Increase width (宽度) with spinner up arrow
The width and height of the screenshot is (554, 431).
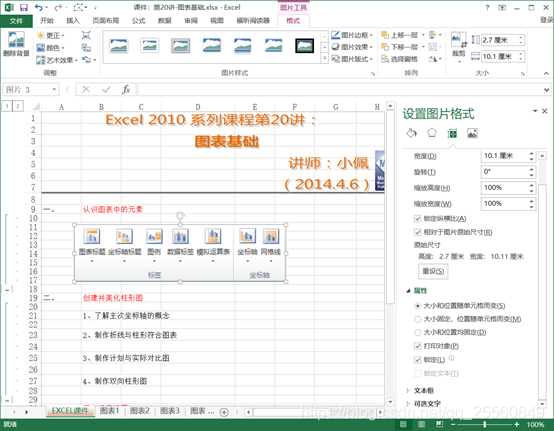point(532,153)
